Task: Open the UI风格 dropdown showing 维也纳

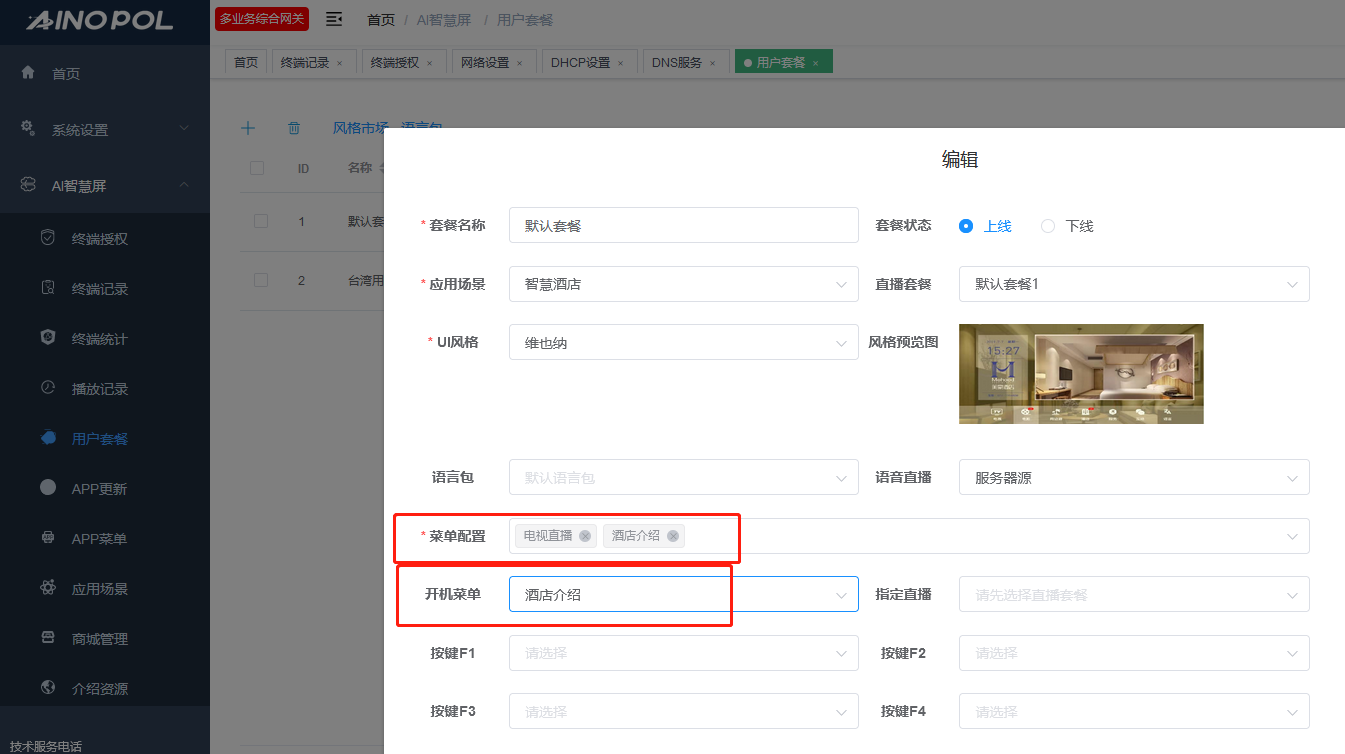Action: [683, 343]
